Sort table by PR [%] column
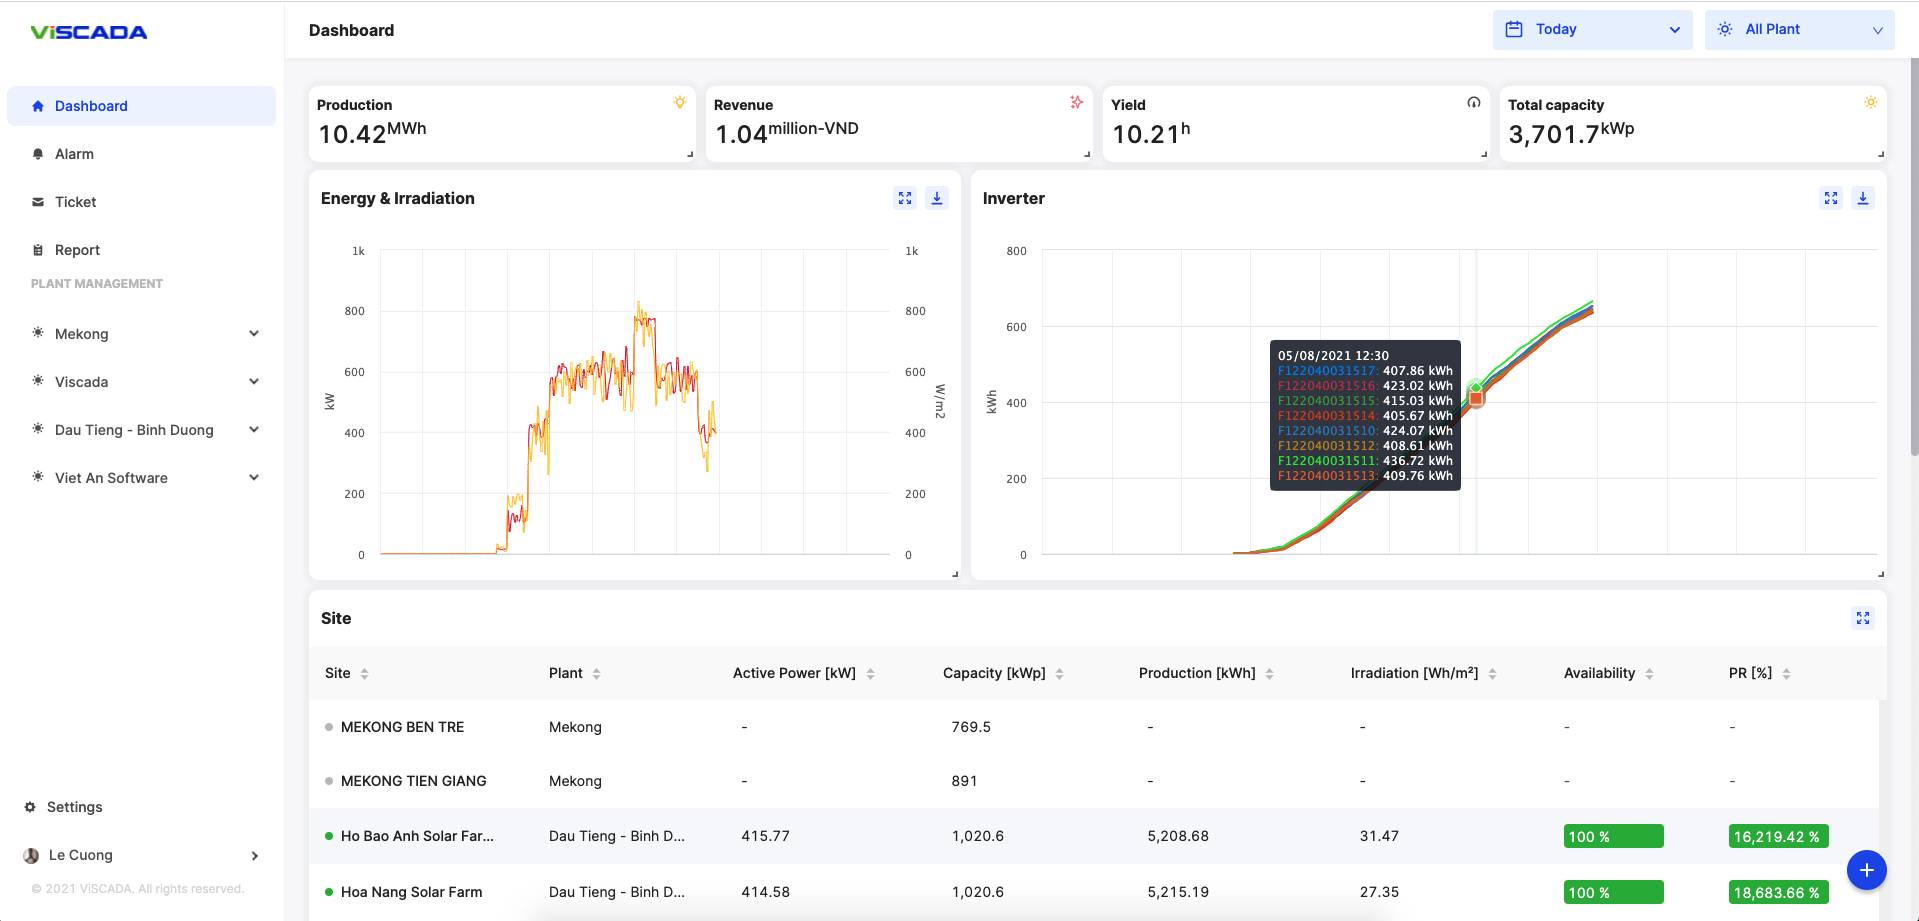This screenshot has height=921, width=1919. click(x=1786, y=674)
